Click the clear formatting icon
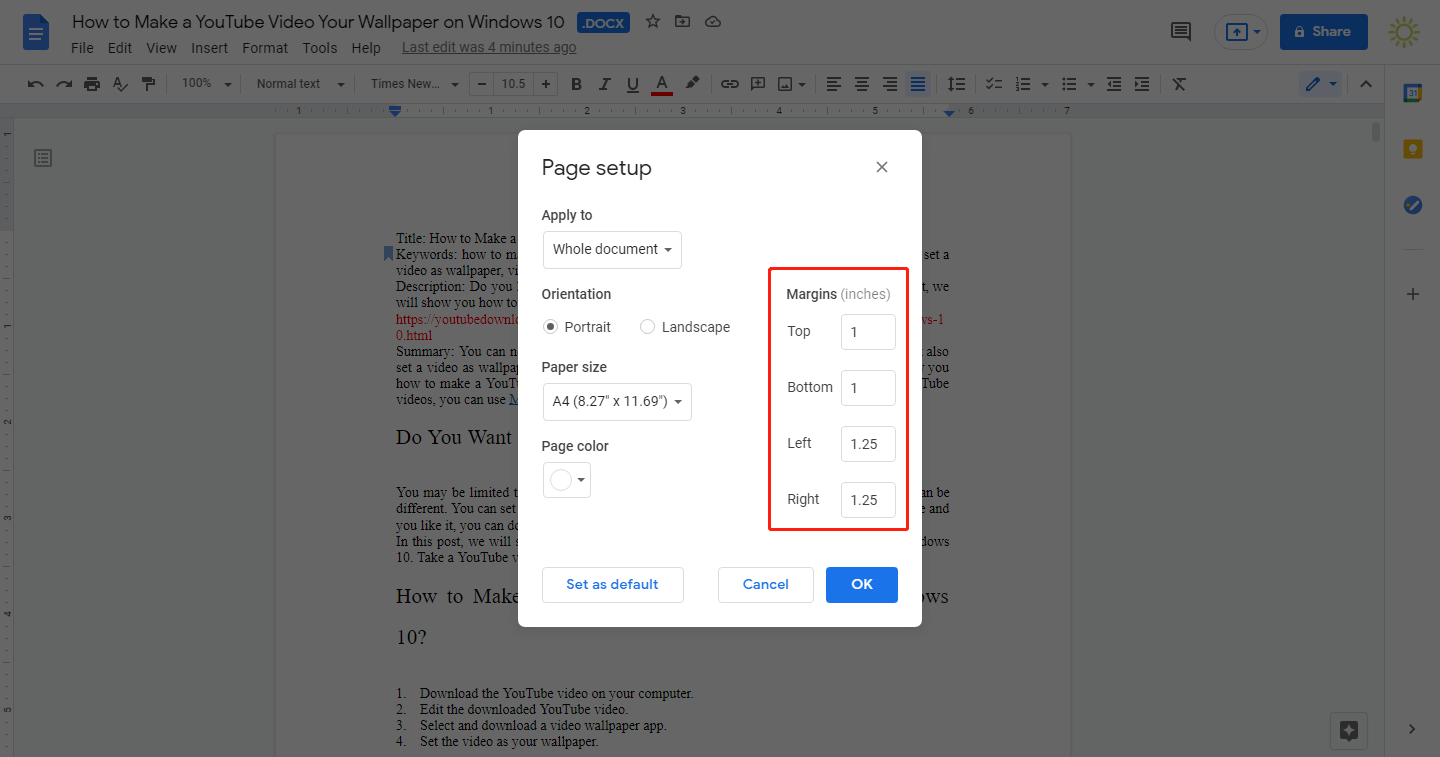This screenshot has width=1440, height=757. click(1179, 84)
